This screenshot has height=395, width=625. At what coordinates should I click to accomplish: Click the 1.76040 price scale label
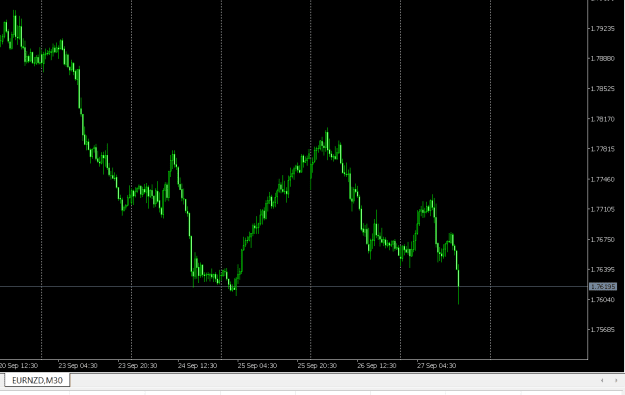tap(603, 300)
